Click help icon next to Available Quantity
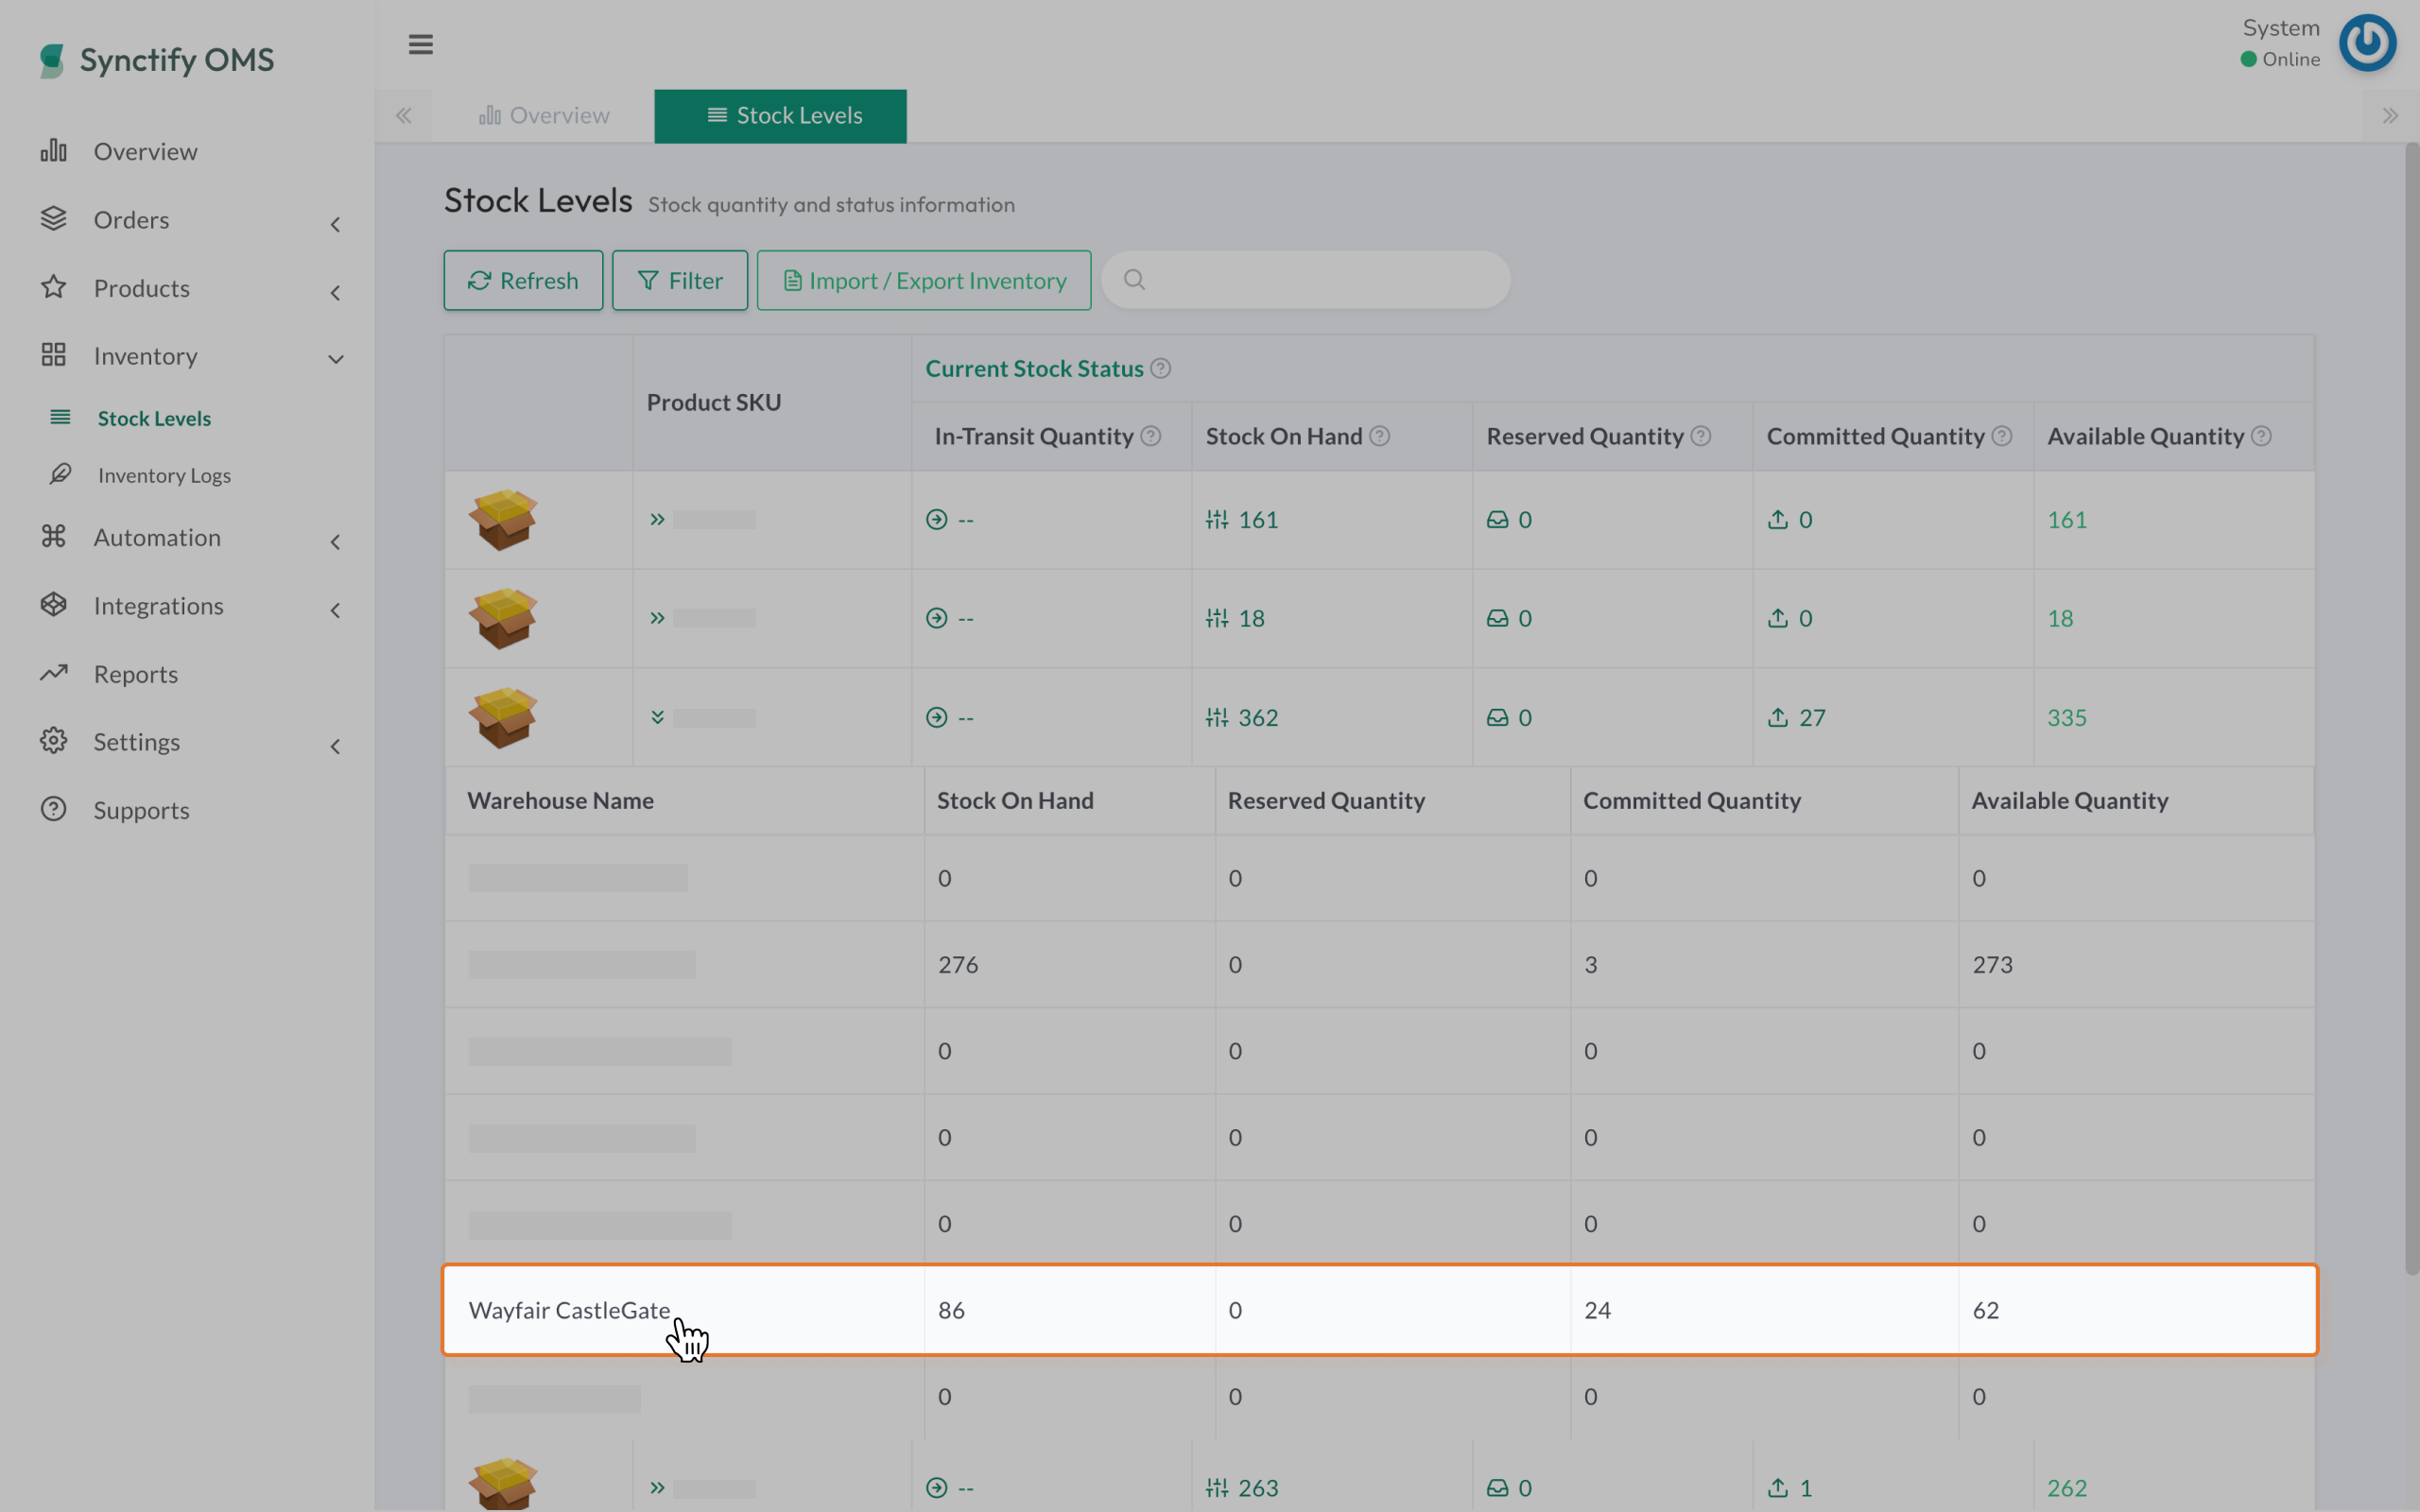This screenshot has width=2420, height=1512. (x=2261, y=436)
